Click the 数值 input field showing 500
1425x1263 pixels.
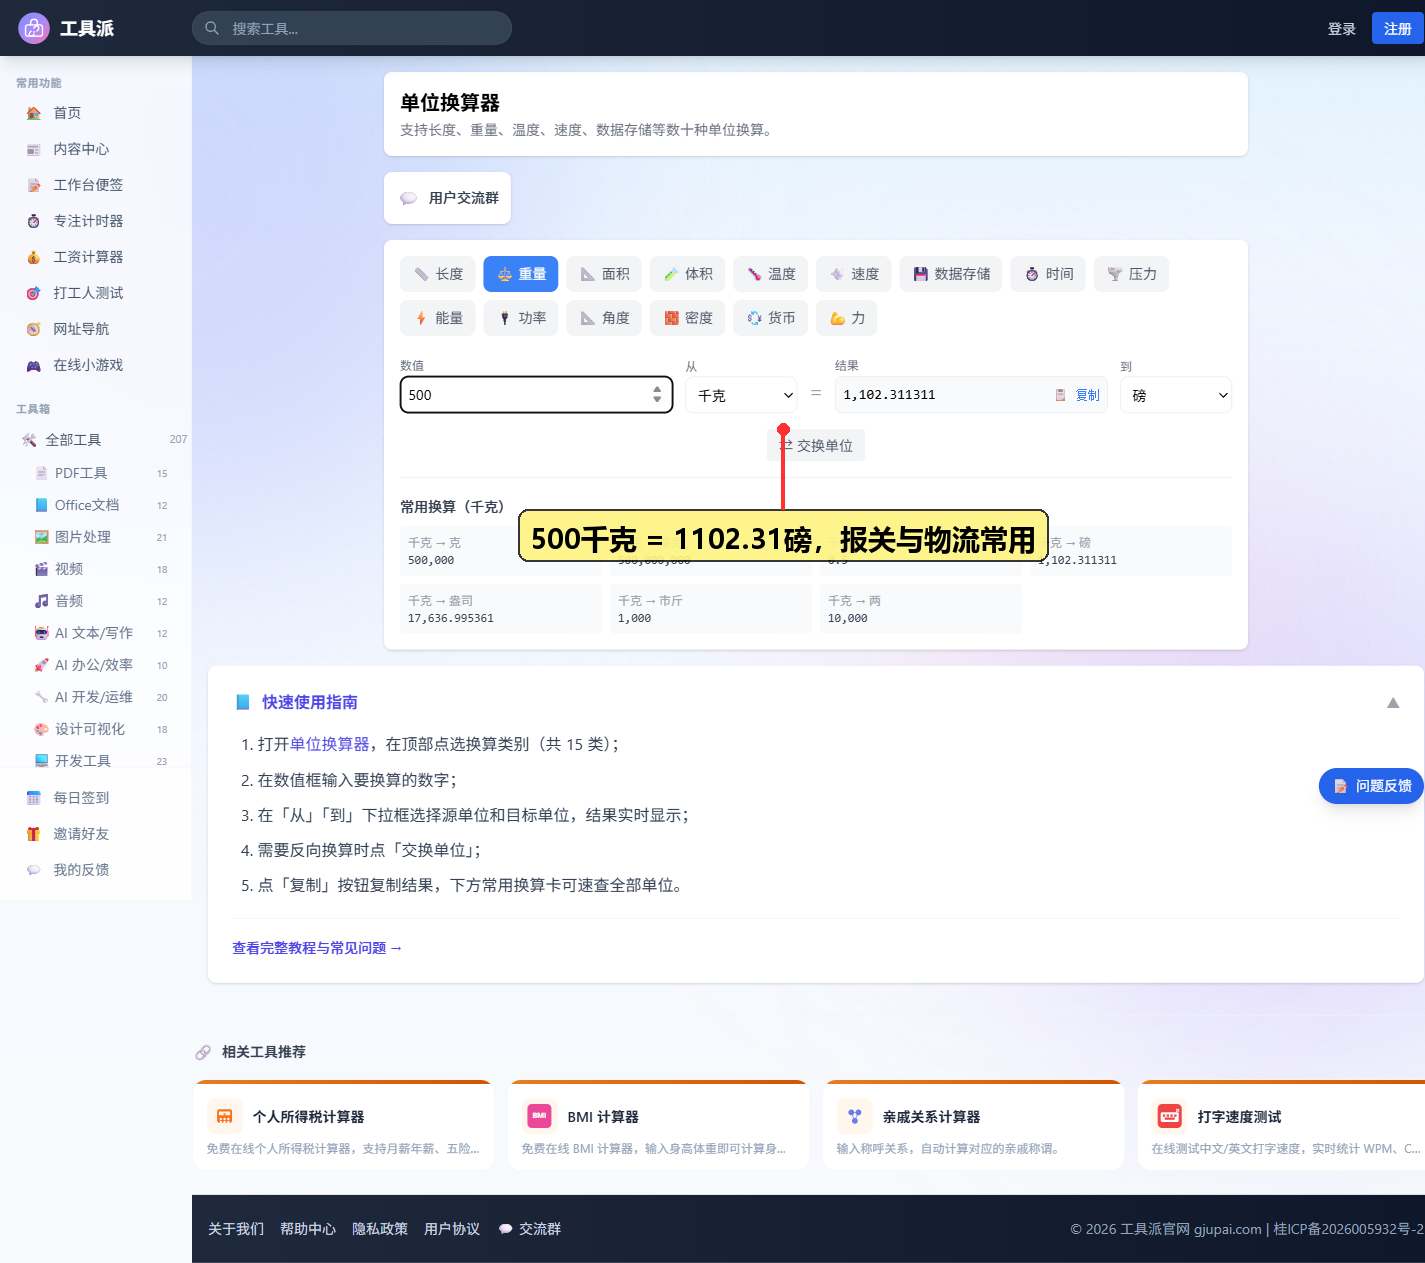click(x=536, y=395)
